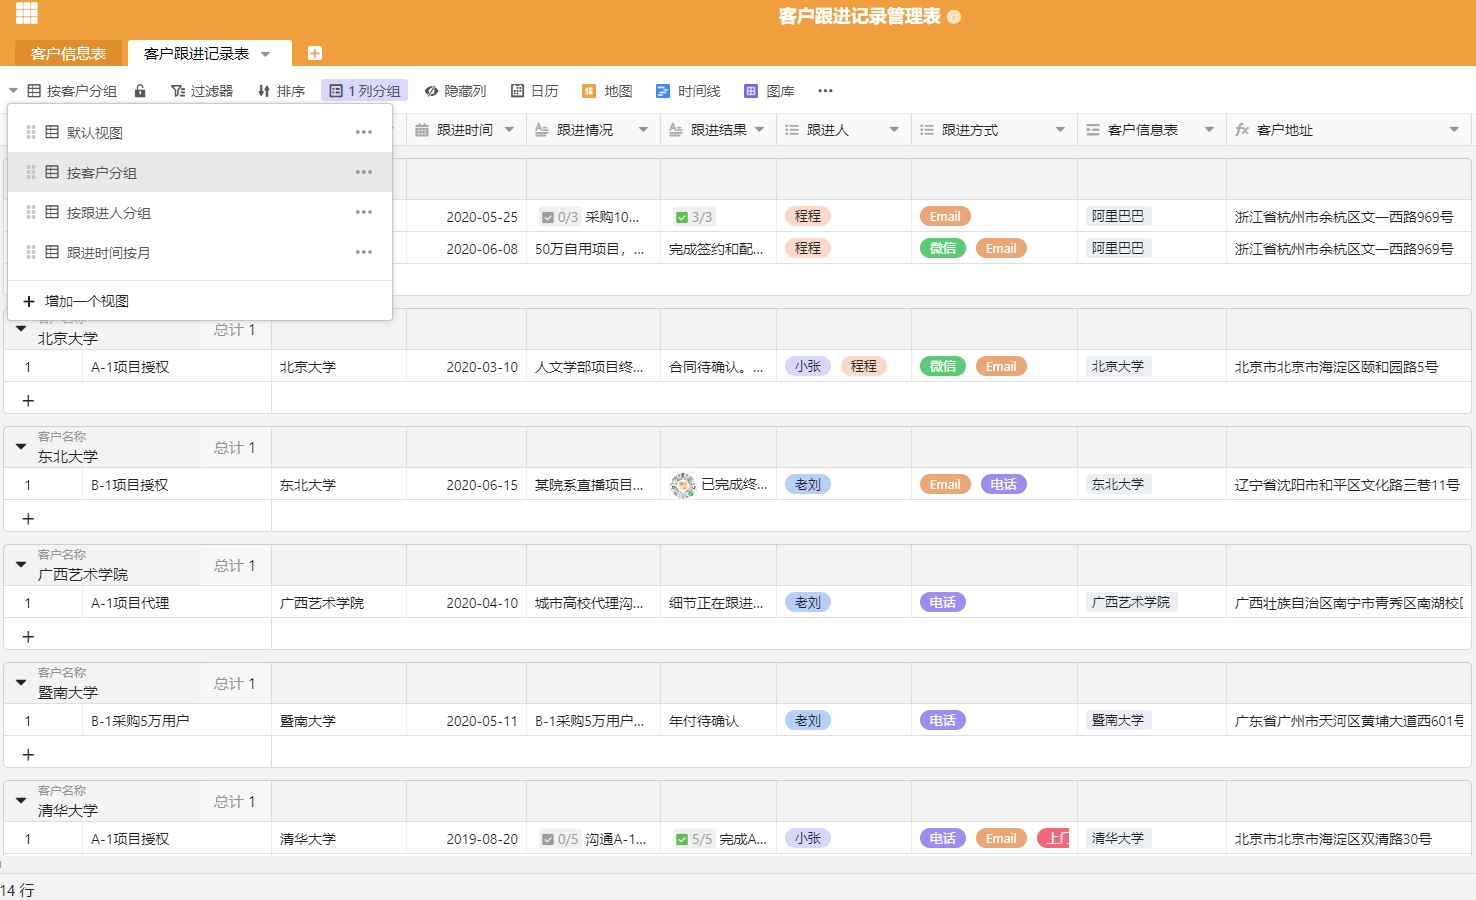Open more options for 跟进时间按月 view
Viewport: 1476px width, 900px height.
(x=364, y=252)
